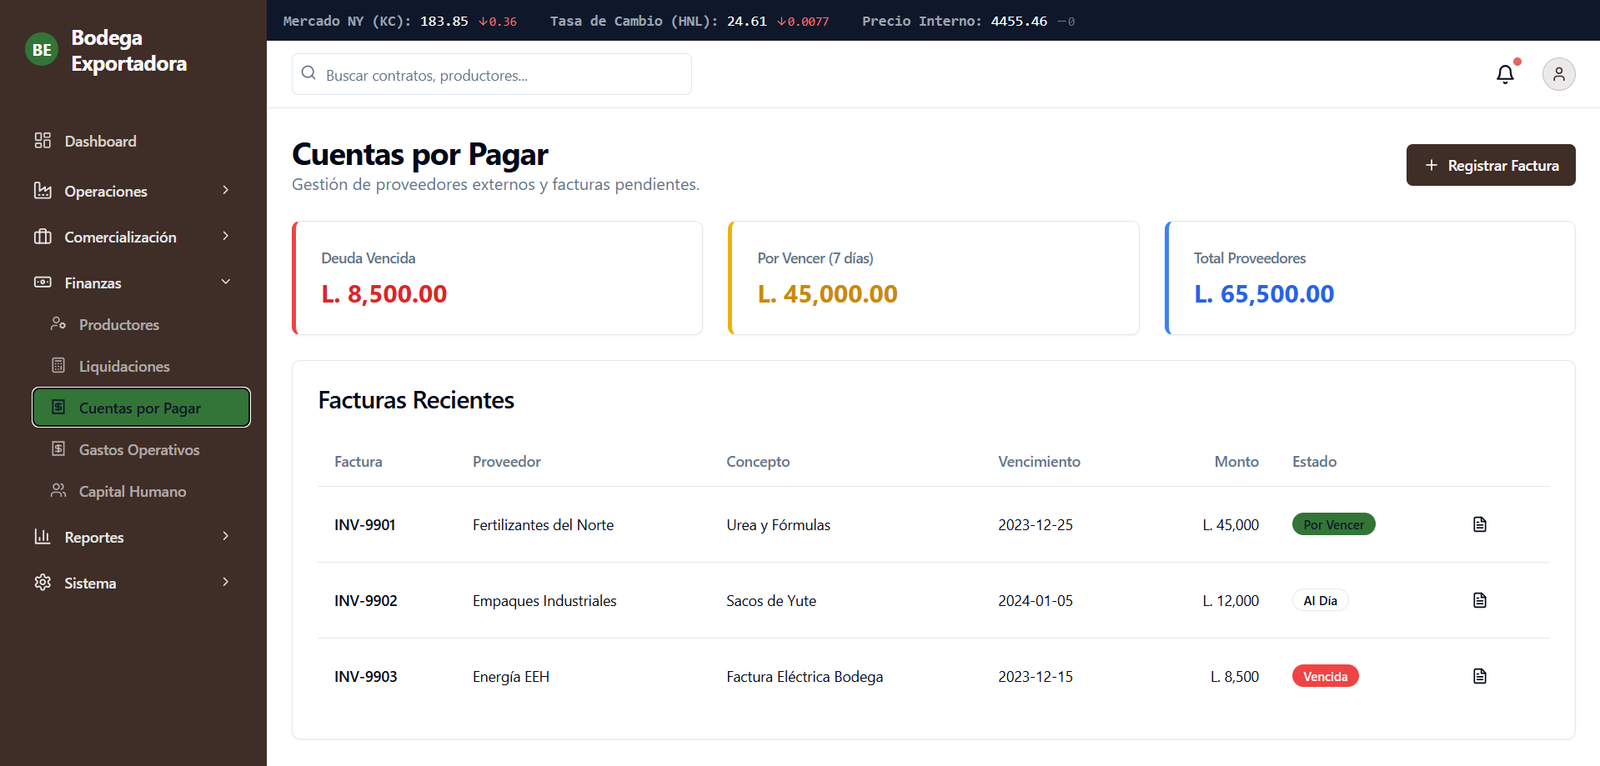This screenshot has width=1600, height=766.
Task: Click the Monto column header
Action: (1236, 461)
